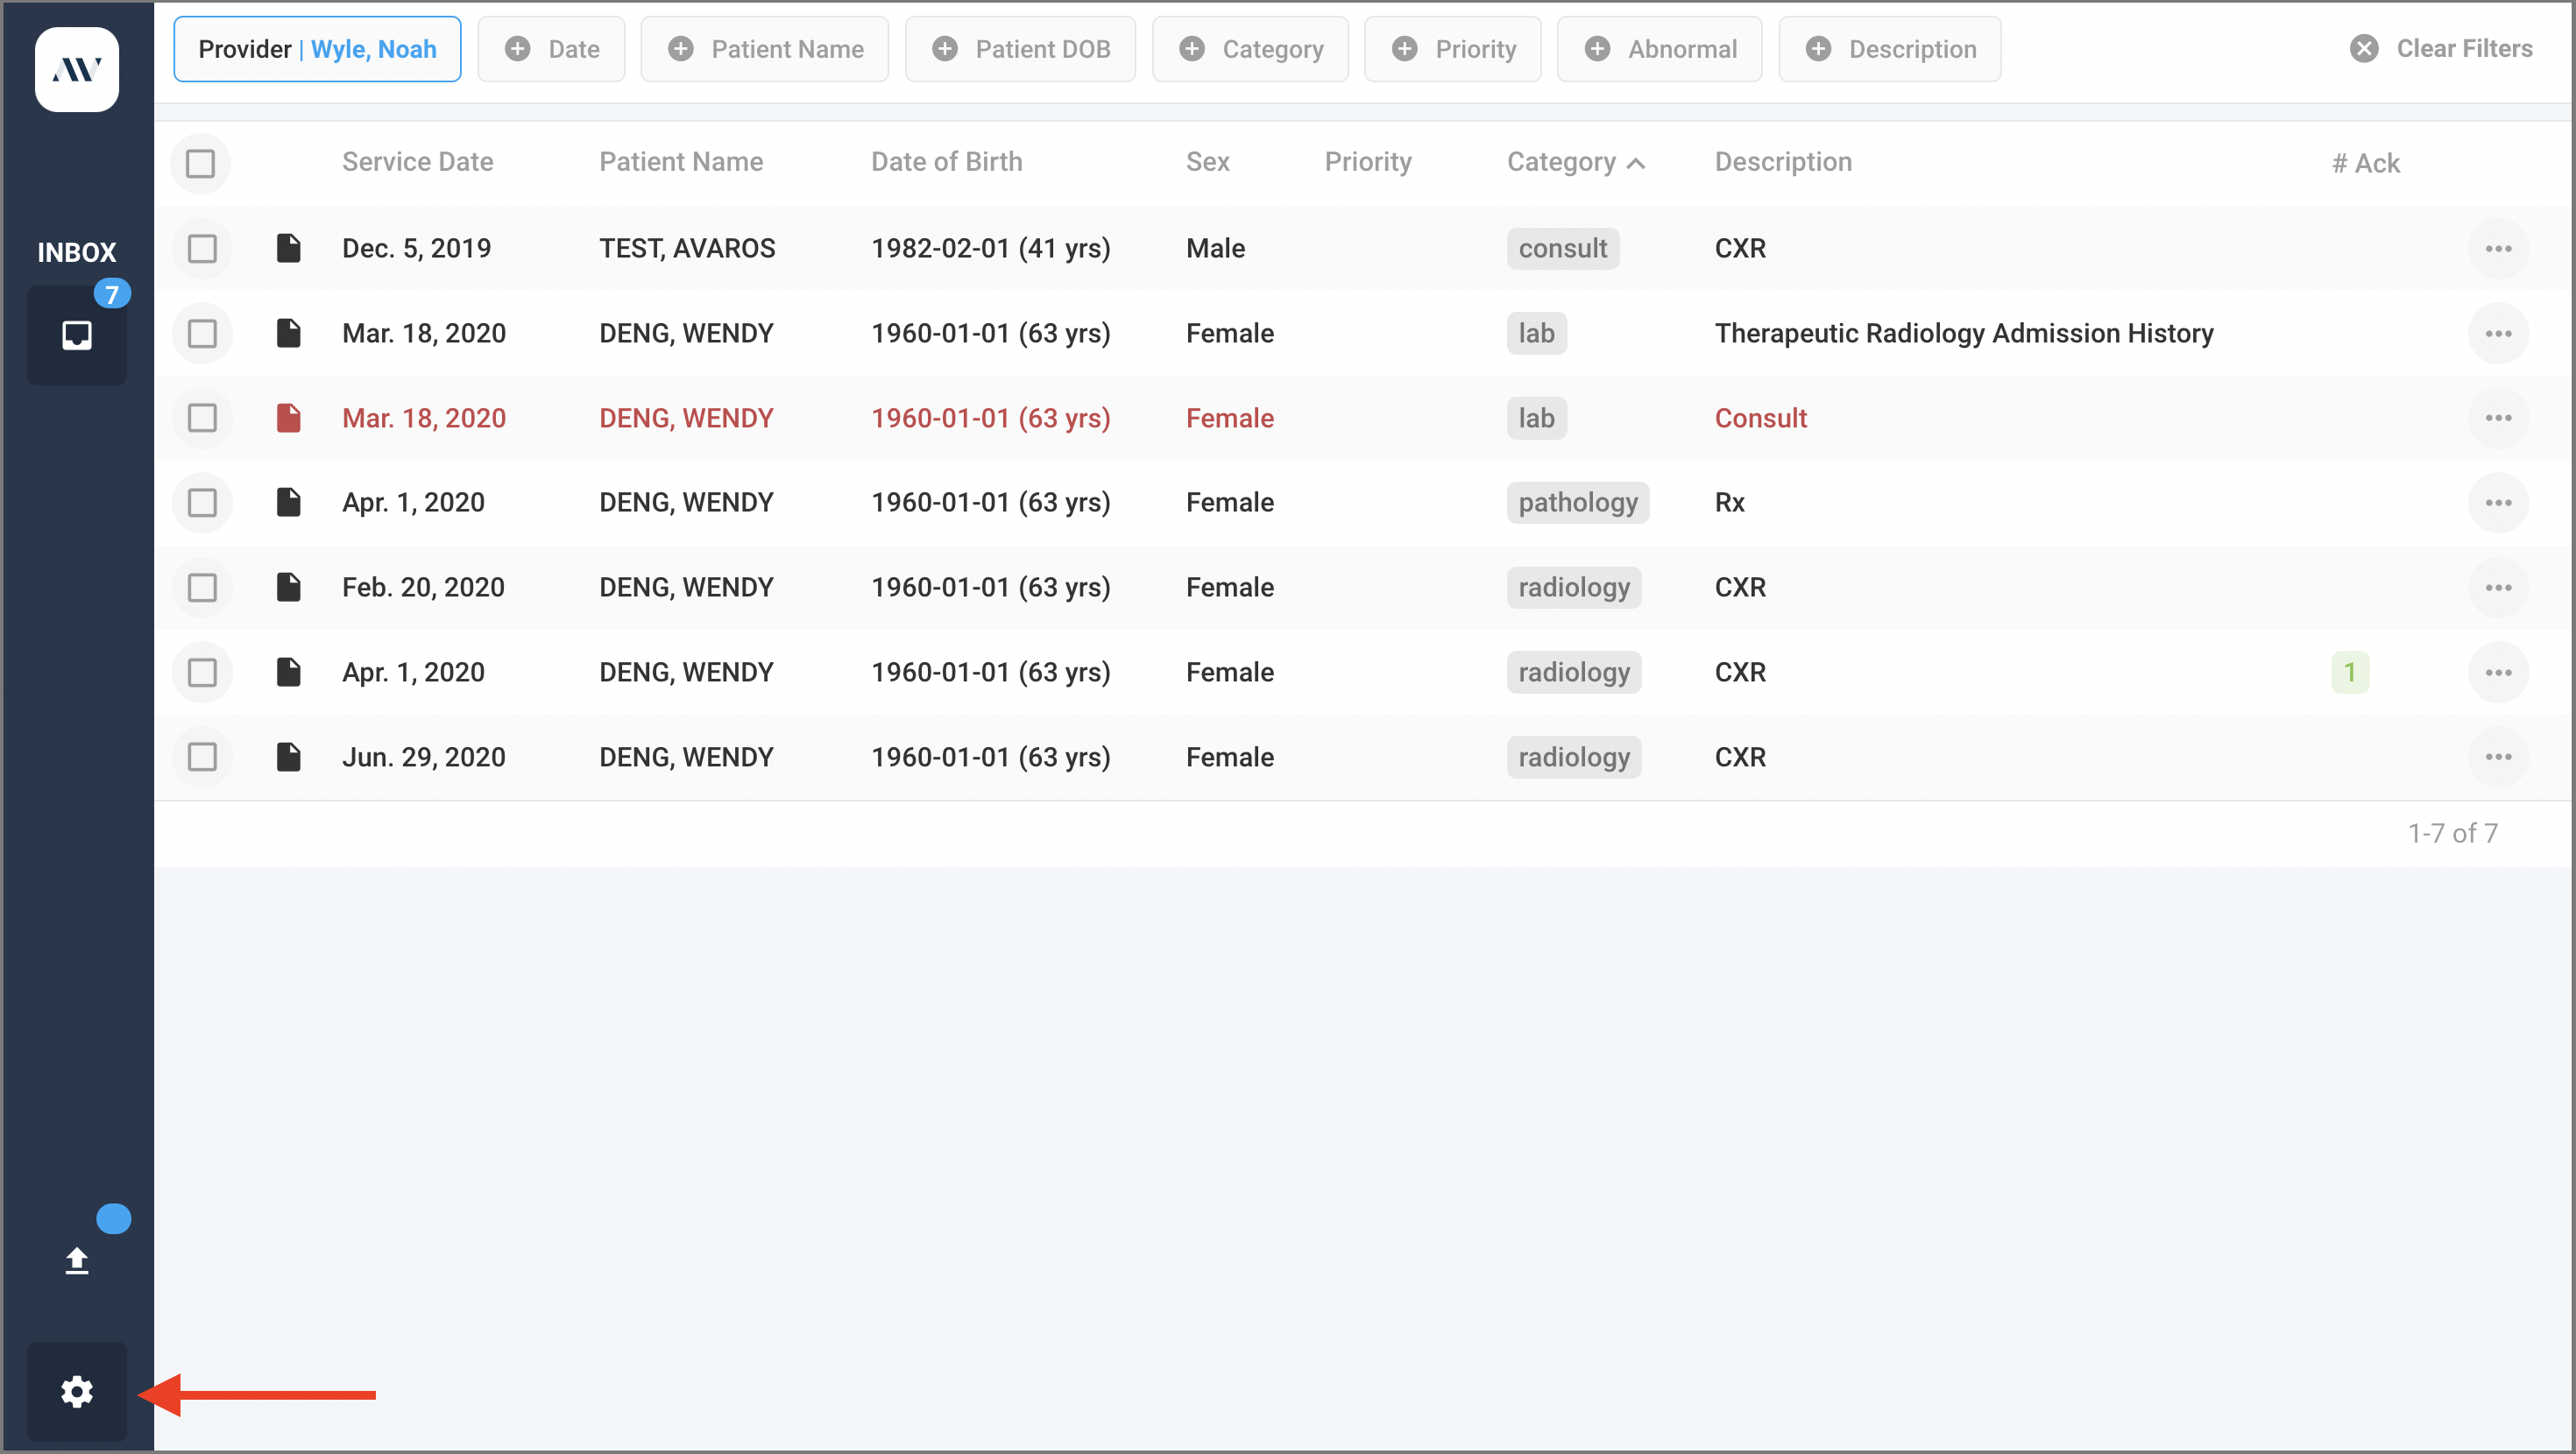This screenshot has width=2576, height=1454.
Task: Click Clear Filters
Action: tap(2442, 48)
